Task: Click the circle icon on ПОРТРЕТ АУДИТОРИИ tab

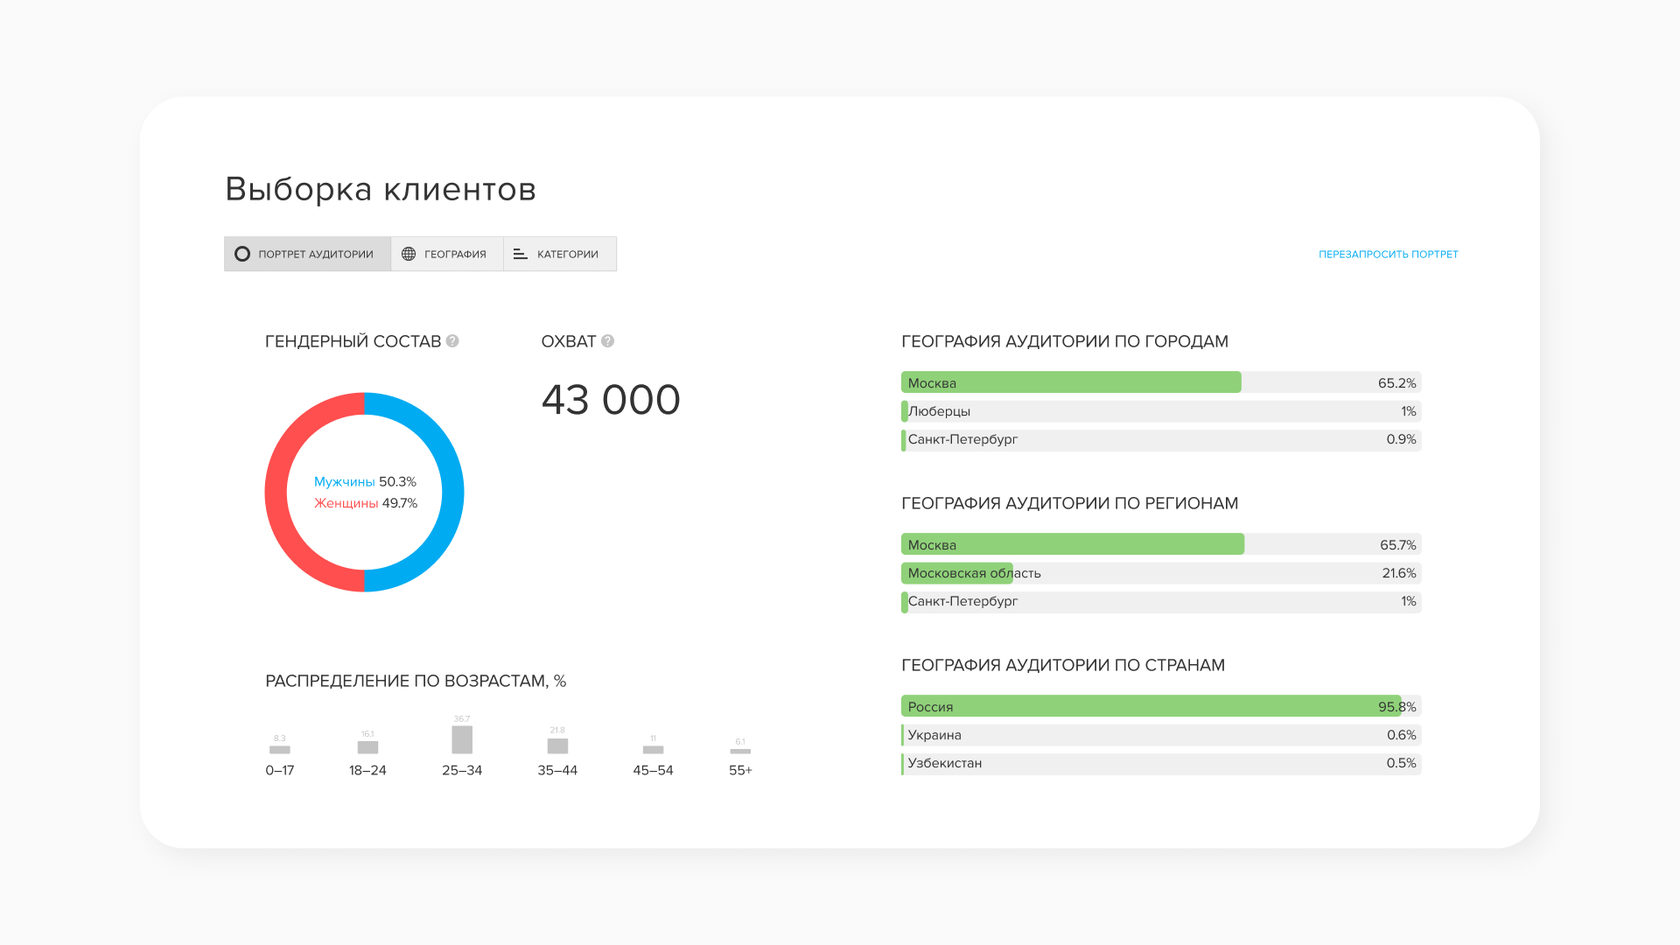Action: (242, 254)
